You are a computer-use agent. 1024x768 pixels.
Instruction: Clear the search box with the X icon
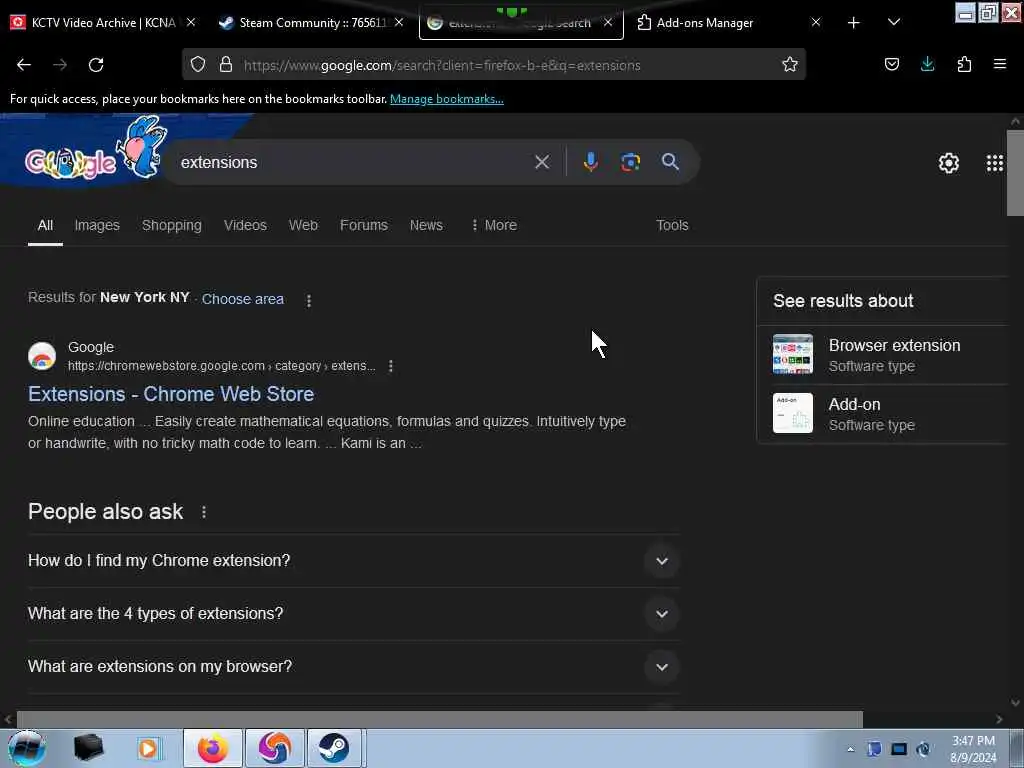pyautogui.click(x=542, y=162)
